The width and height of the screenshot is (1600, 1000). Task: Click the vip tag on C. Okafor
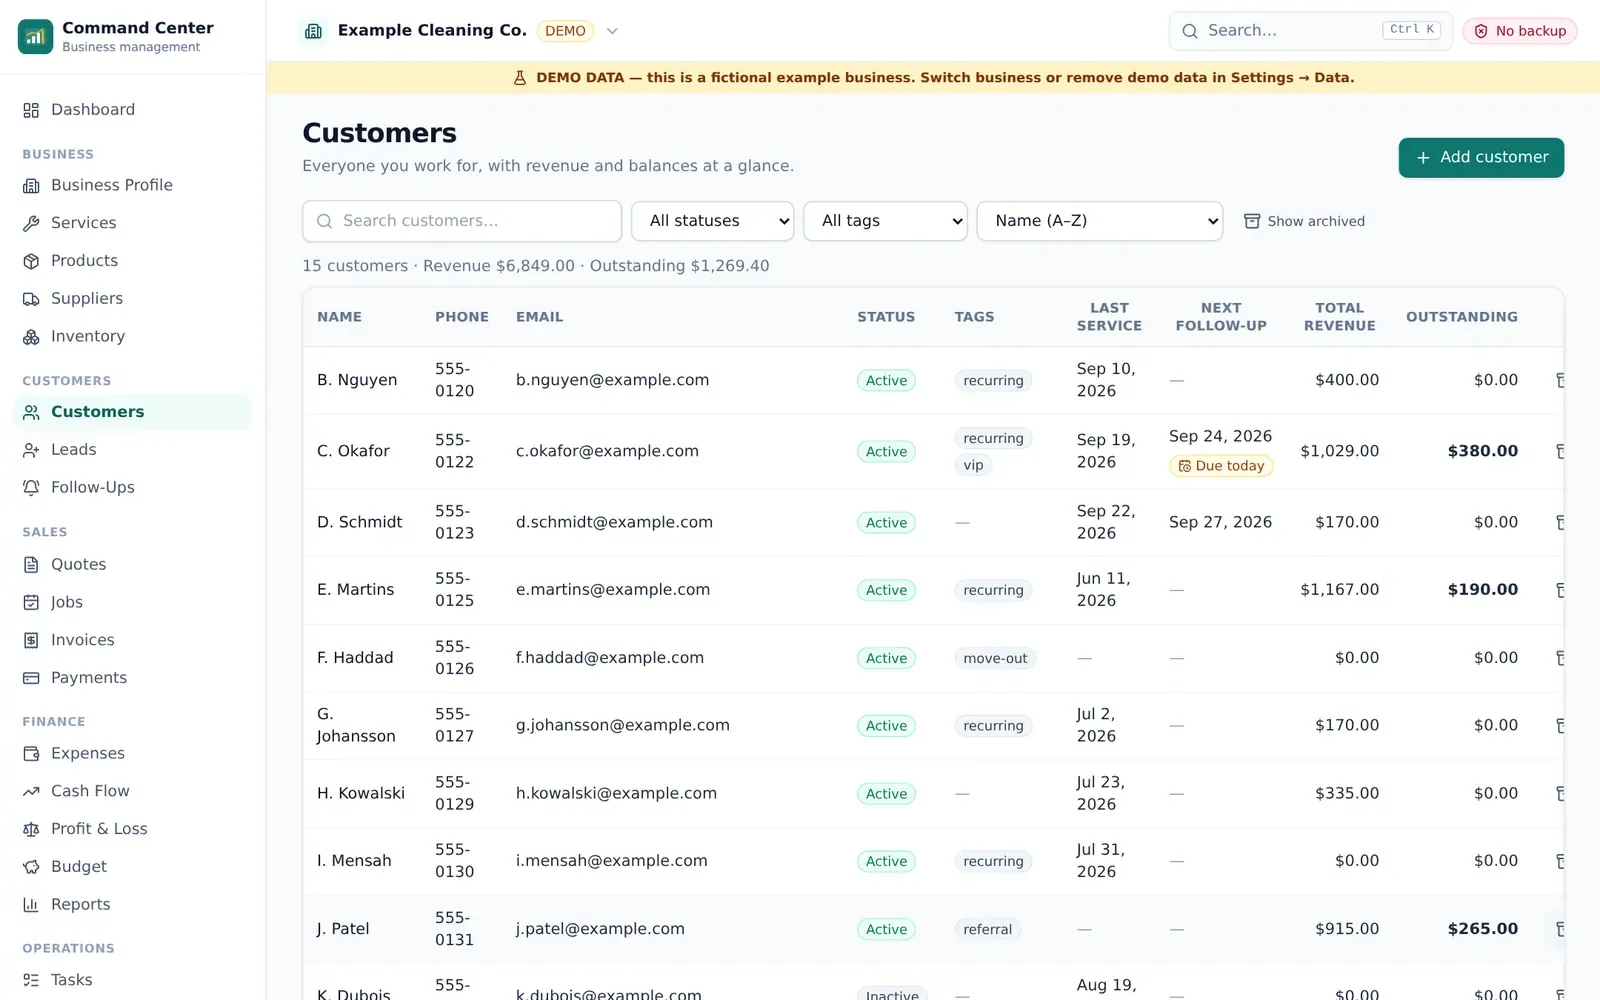[x=973, y=465]
